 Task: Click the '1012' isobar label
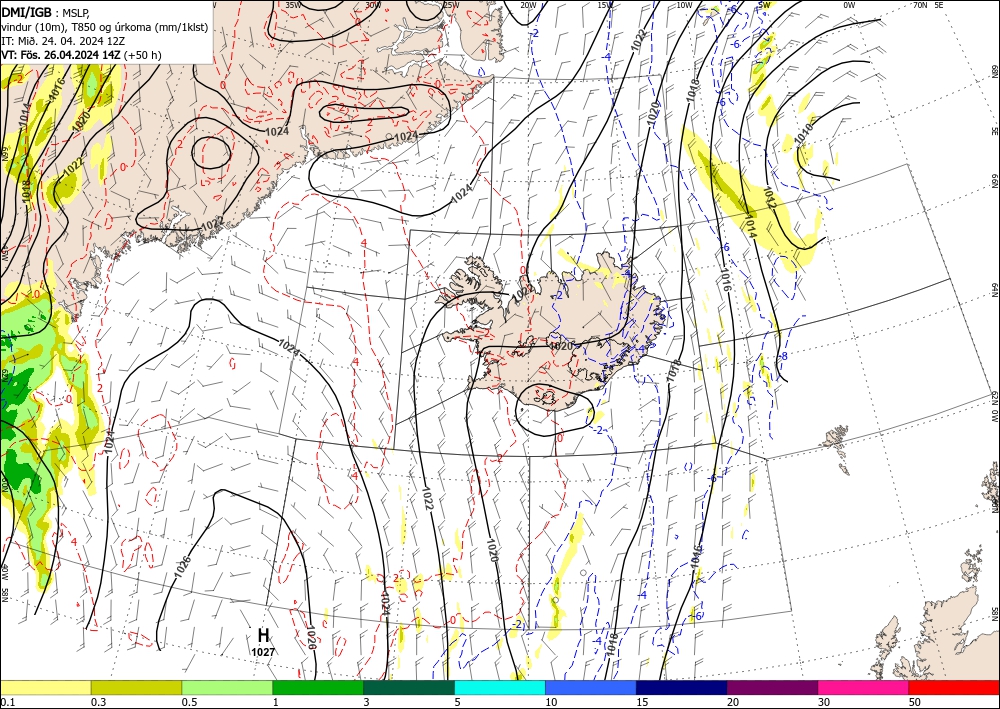coord(768,198)
